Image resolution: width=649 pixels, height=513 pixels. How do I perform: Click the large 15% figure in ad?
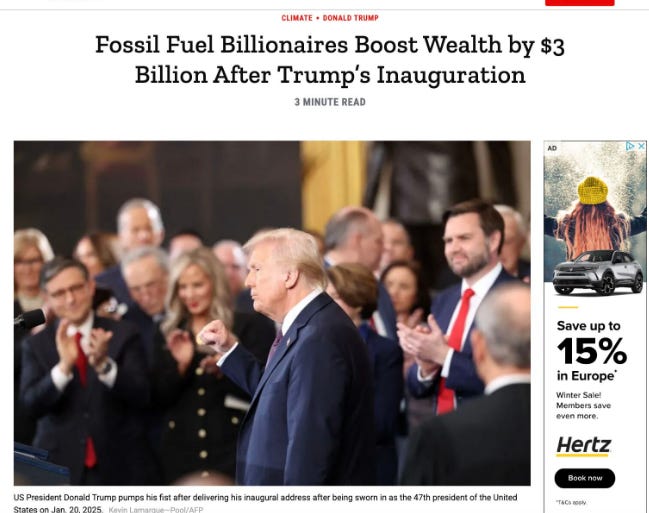(592, 351)
